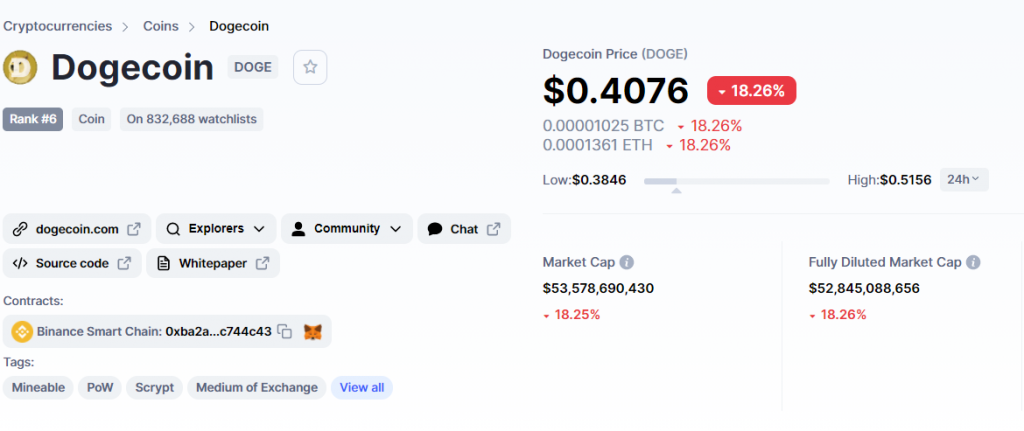Go to Cryptocurrencies breadcrumb
This screenshot has width=1024, height=431.
click(x=57, y=26)
